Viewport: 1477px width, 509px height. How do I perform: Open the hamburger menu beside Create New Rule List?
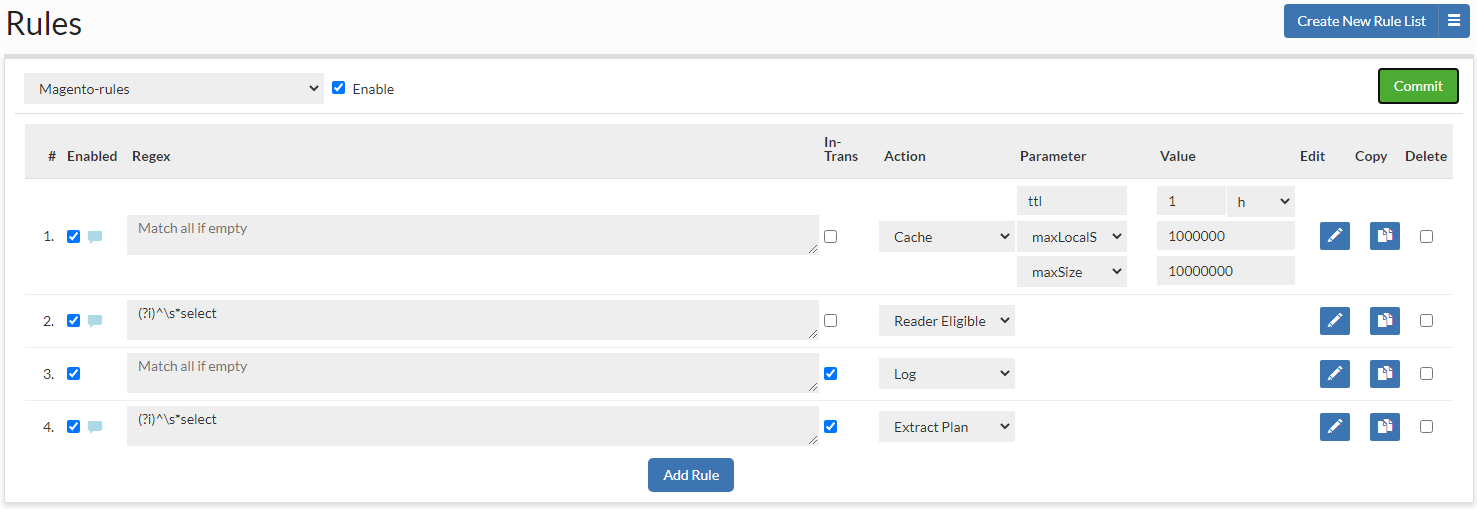(x=1454, y=21)
